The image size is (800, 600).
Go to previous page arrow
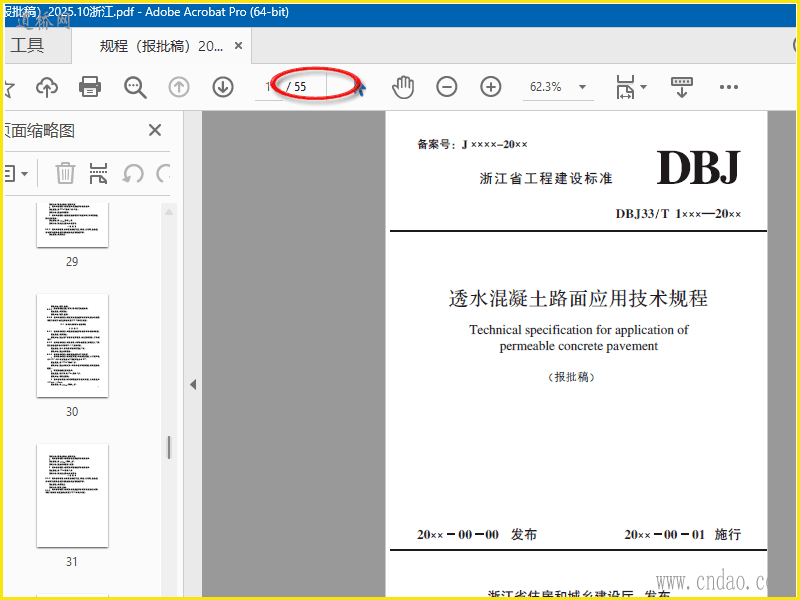179,87
